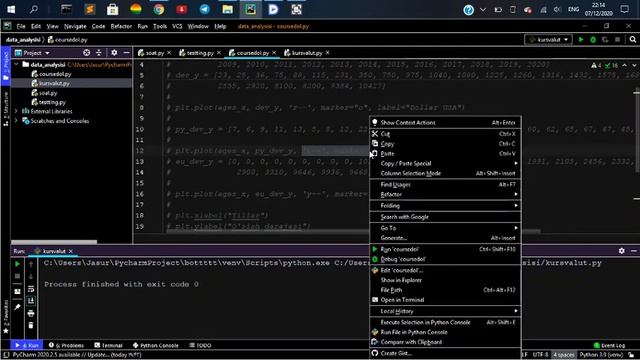Switch to the kursvalut.py editor tab
Screen dimensions: 640x360
(x=307, y=53)
